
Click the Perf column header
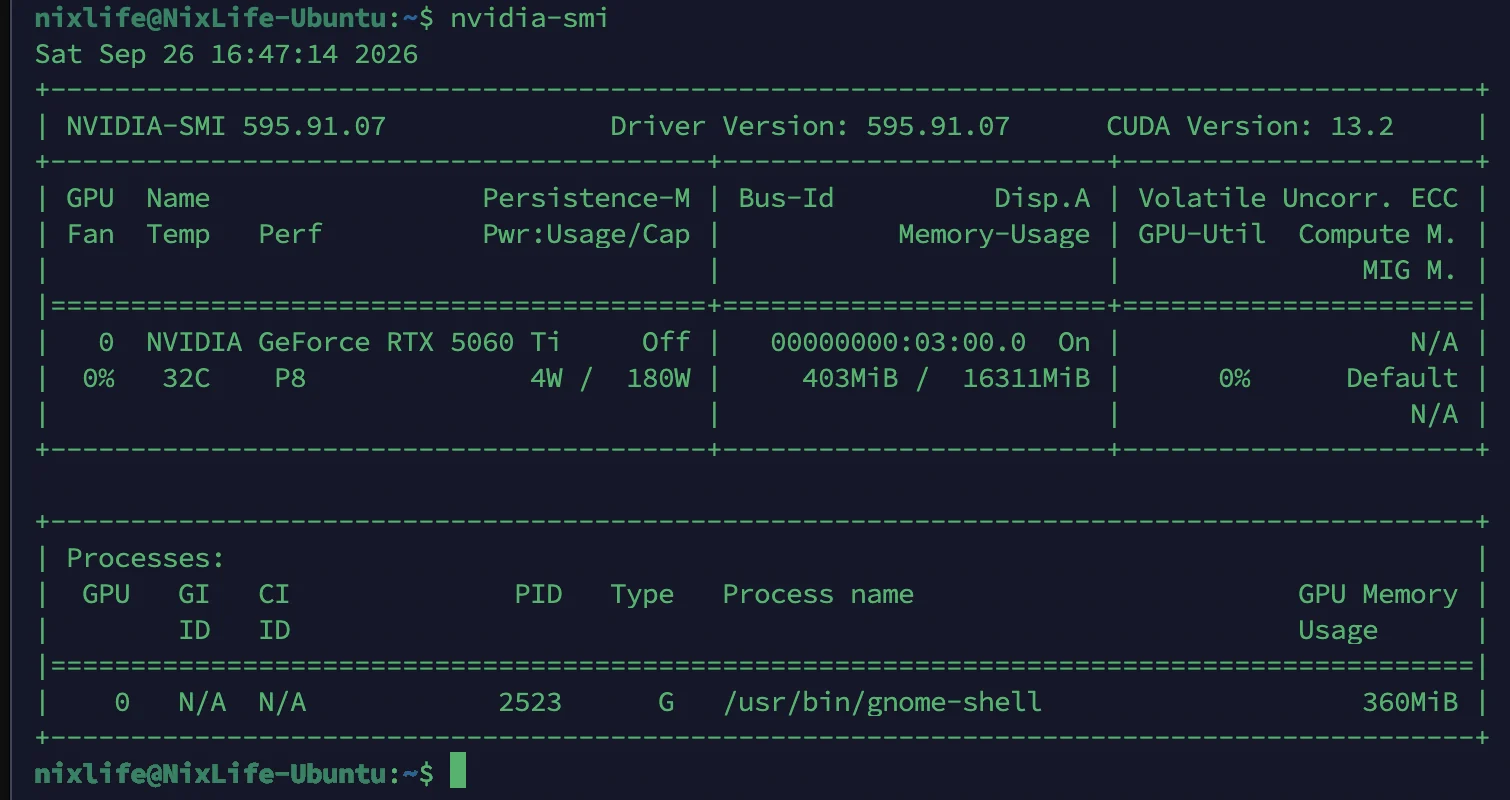click(290, 234)
